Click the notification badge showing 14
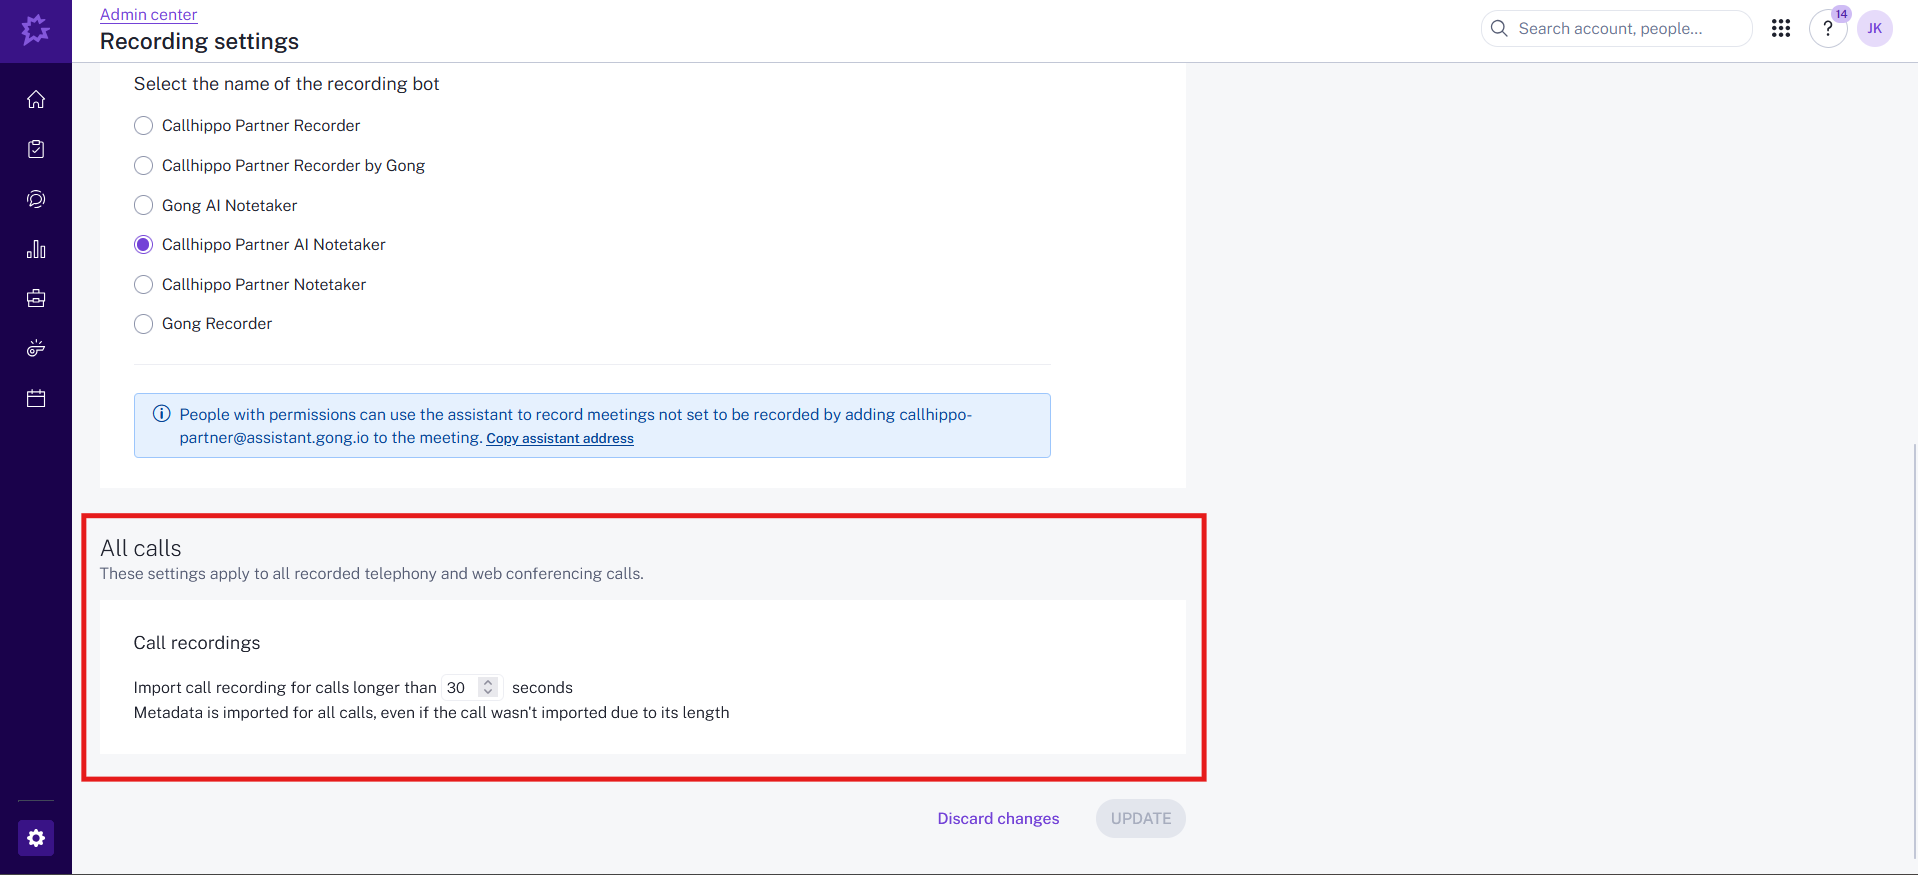The height and width of the screenshot is (875, 1918). [x=1841, y=14]
